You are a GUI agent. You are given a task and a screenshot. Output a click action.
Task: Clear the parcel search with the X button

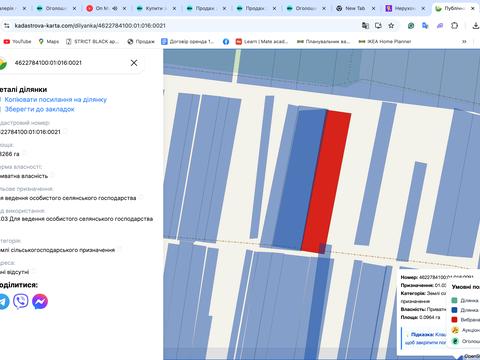tap(134, 63)
